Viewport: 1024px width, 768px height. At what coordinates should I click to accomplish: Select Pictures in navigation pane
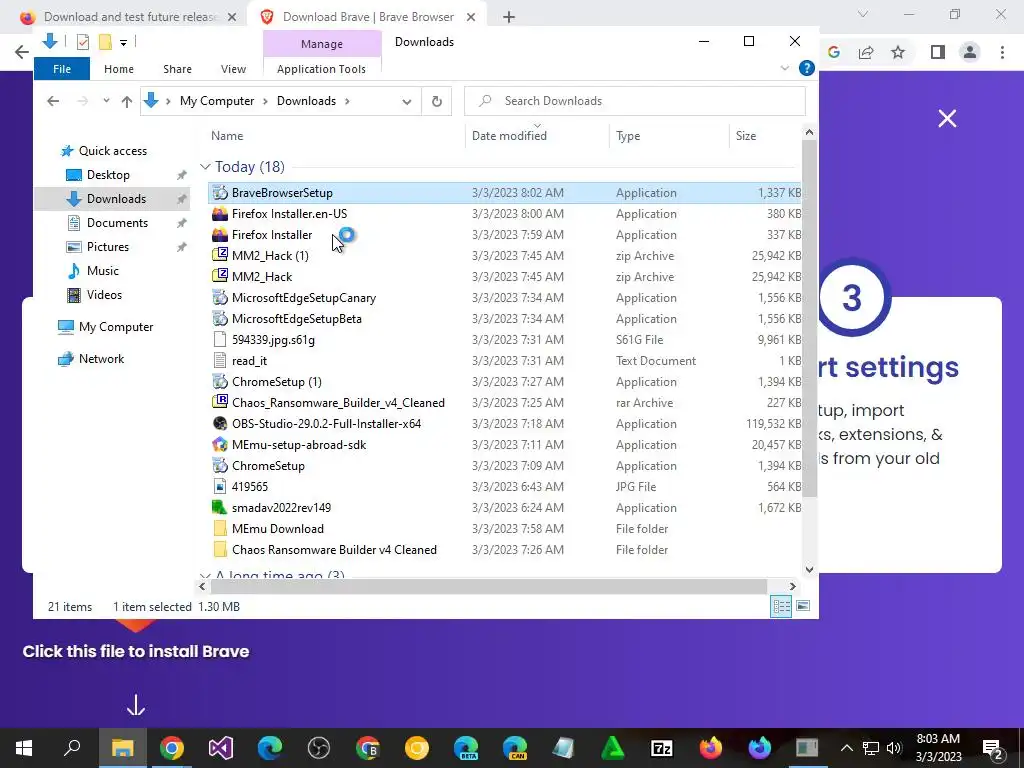tap(108, 247)
